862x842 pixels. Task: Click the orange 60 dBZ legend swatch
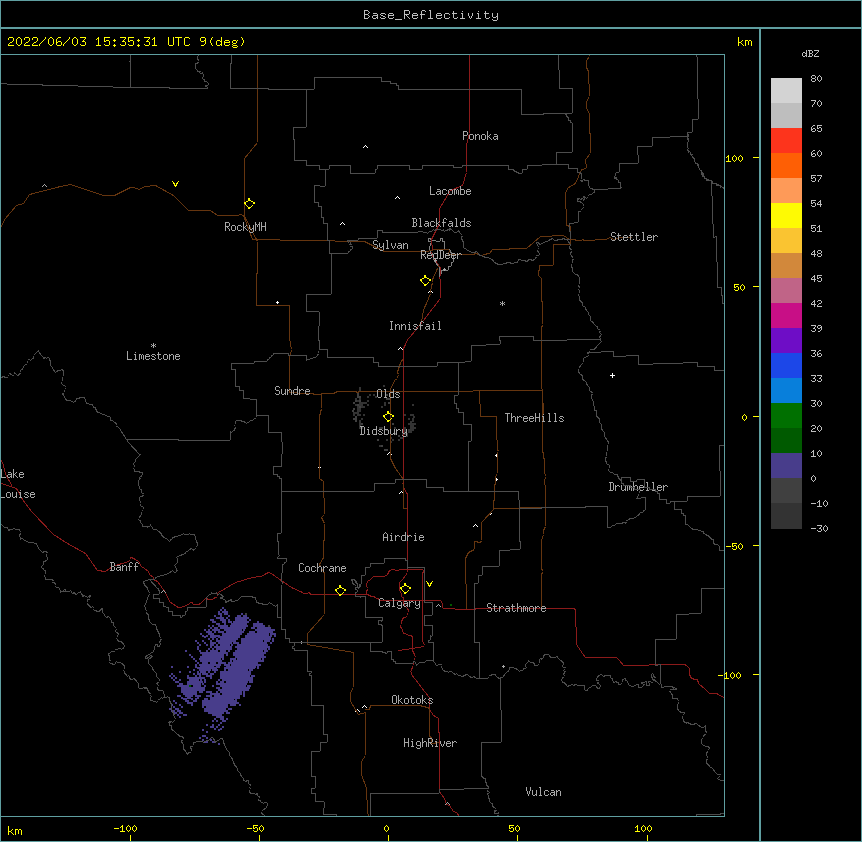(786, 166)
